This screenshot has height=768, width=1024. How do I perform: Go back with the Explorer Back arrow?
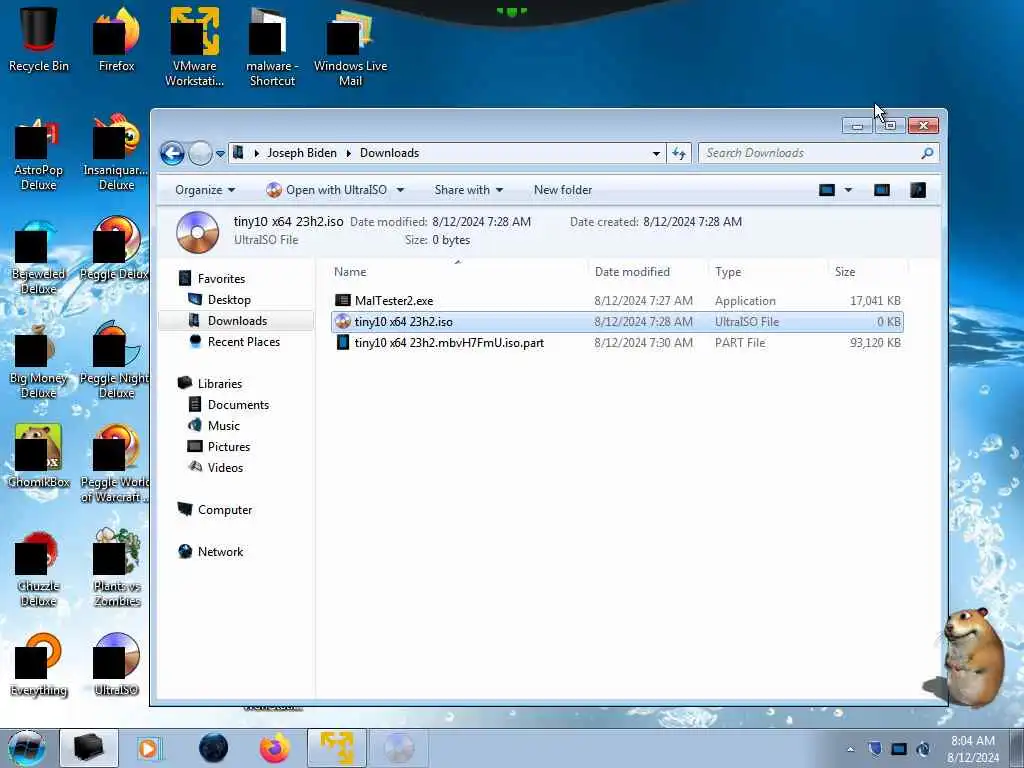coord(172,153)
